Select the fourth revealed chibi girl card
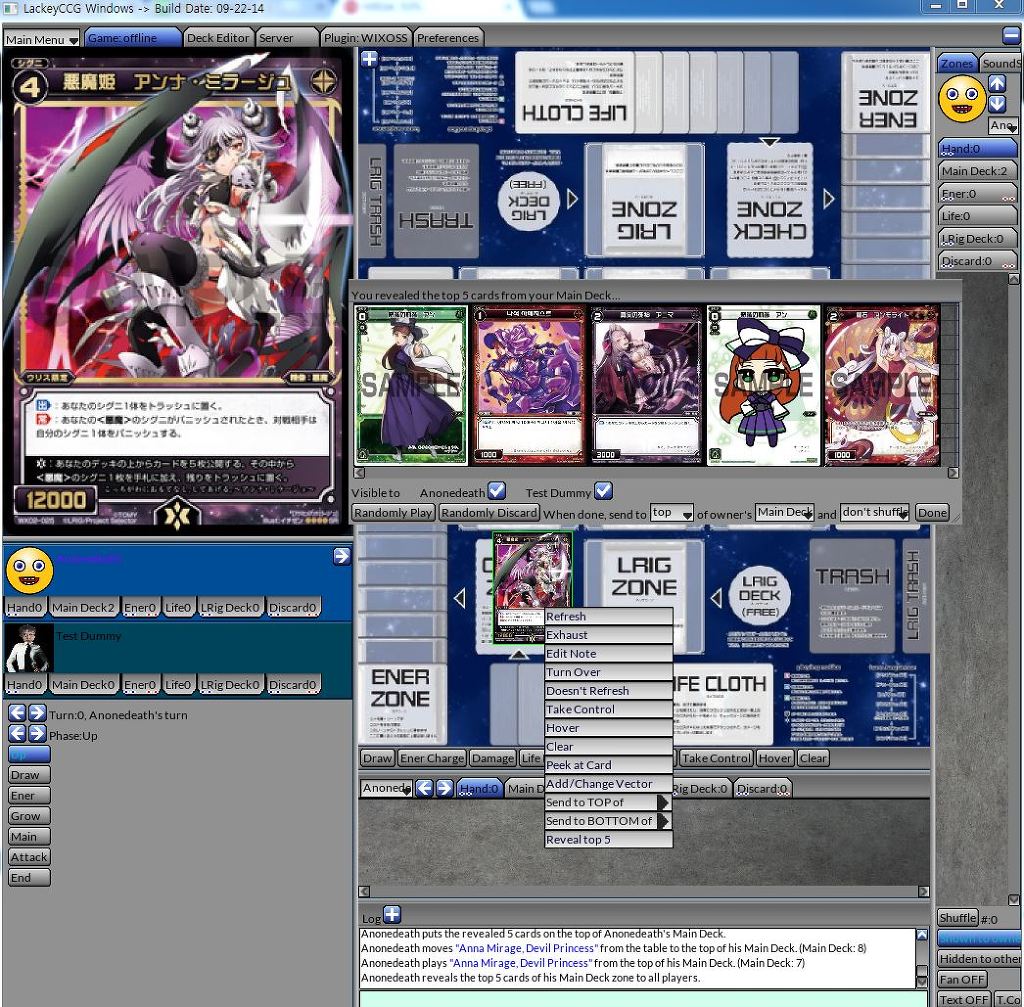The height and width of the screenshot is (1007, 1024). point(763,385)
